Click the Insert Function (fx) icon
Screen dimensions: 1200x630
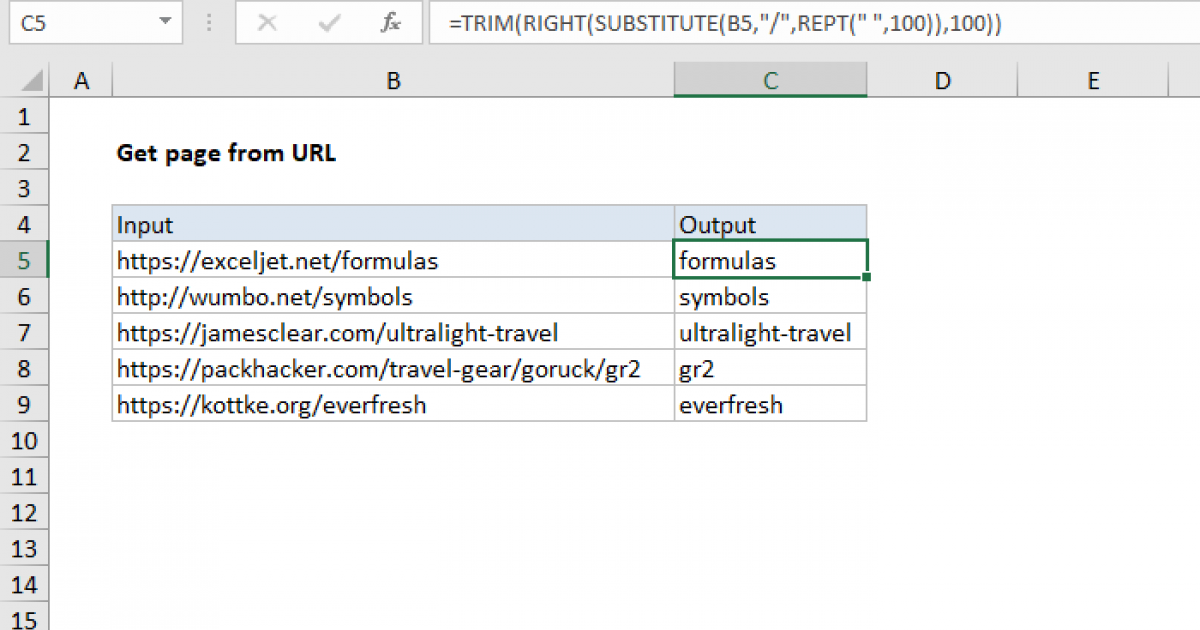pos(391,23)
